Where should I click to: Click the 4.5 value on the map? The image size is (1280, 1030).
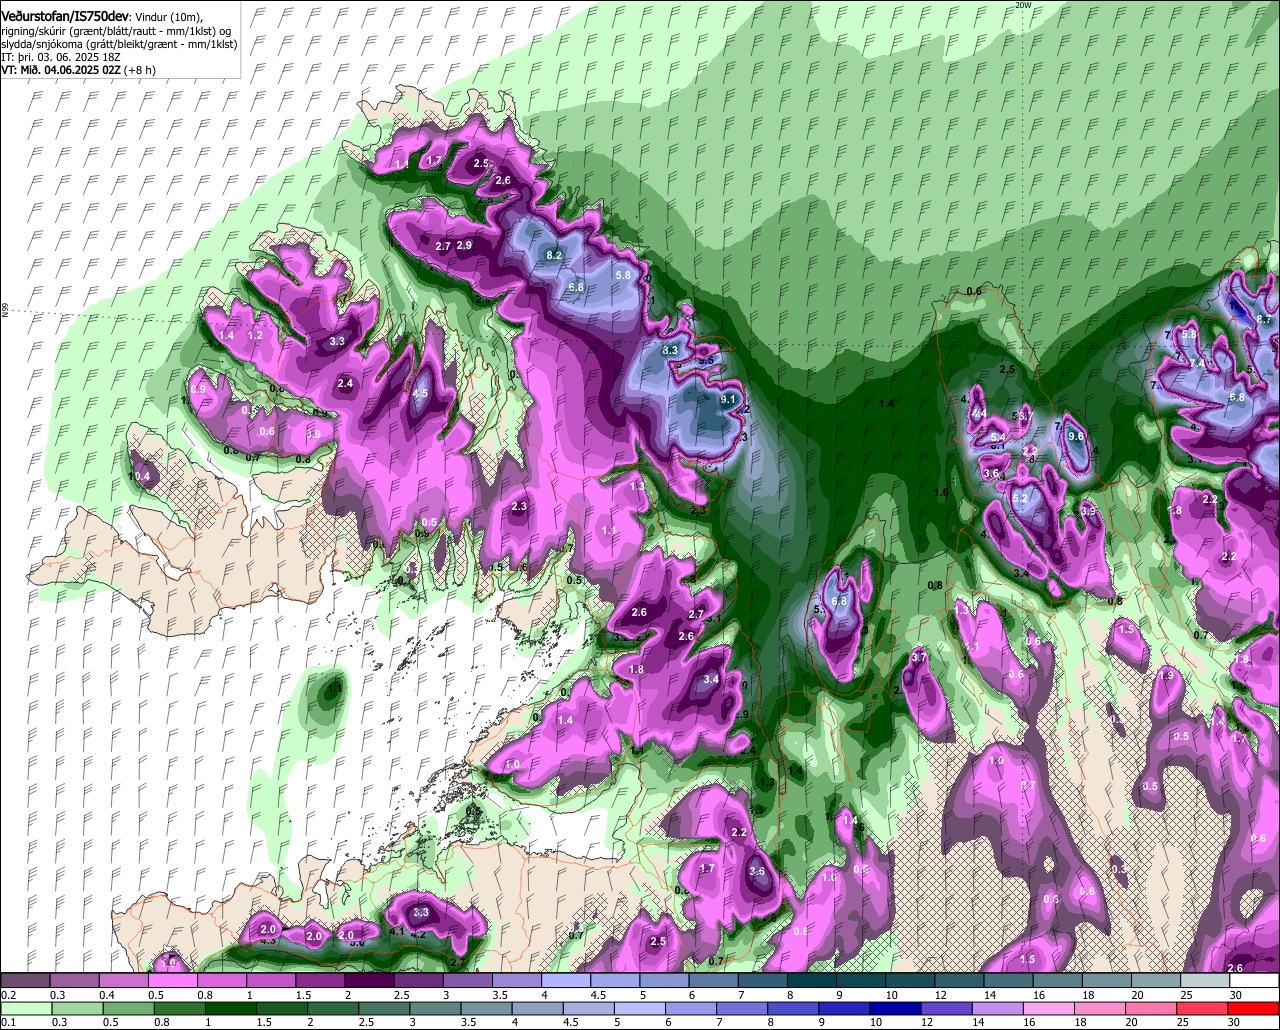coord(420,394)
